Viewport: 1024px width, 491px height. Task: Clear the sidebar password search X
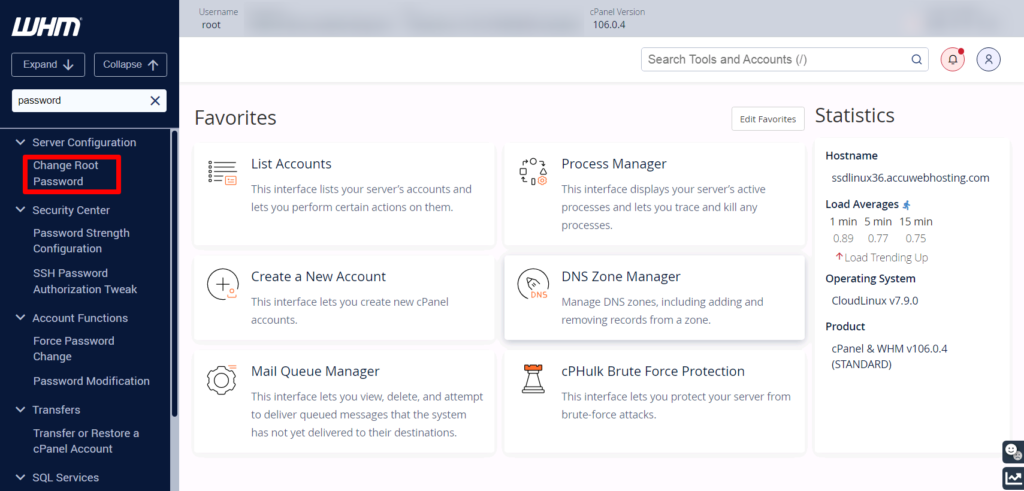pos(155,101)
